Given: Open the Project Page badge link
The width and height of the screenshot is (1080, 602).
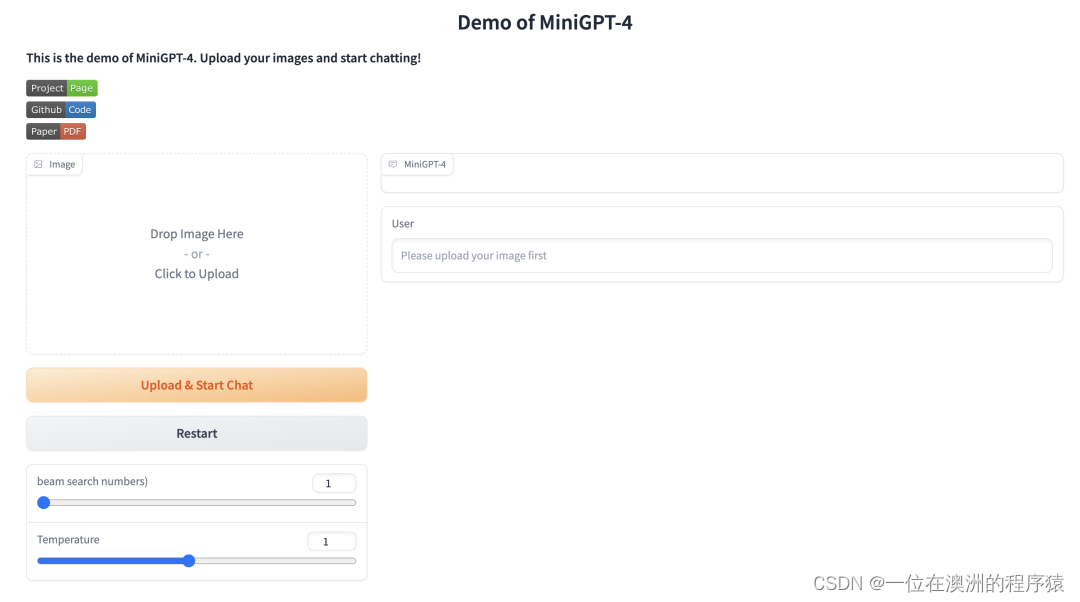Looking at the screenshot, I should tap(62, 88).
